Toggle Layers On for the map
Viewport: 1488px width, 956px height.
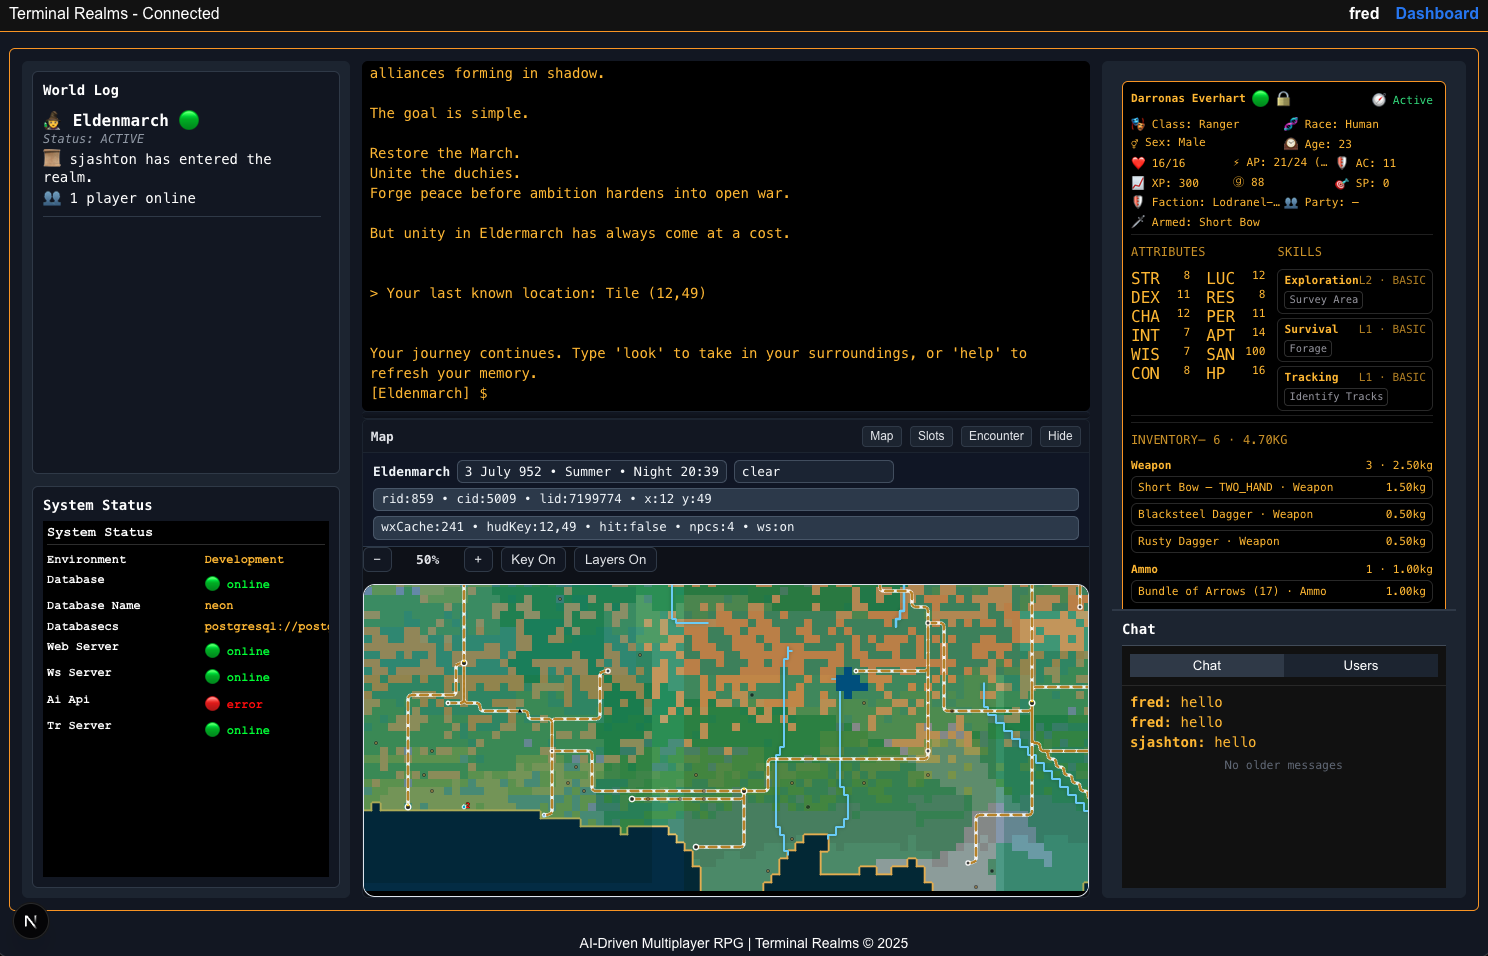(614, 559)
